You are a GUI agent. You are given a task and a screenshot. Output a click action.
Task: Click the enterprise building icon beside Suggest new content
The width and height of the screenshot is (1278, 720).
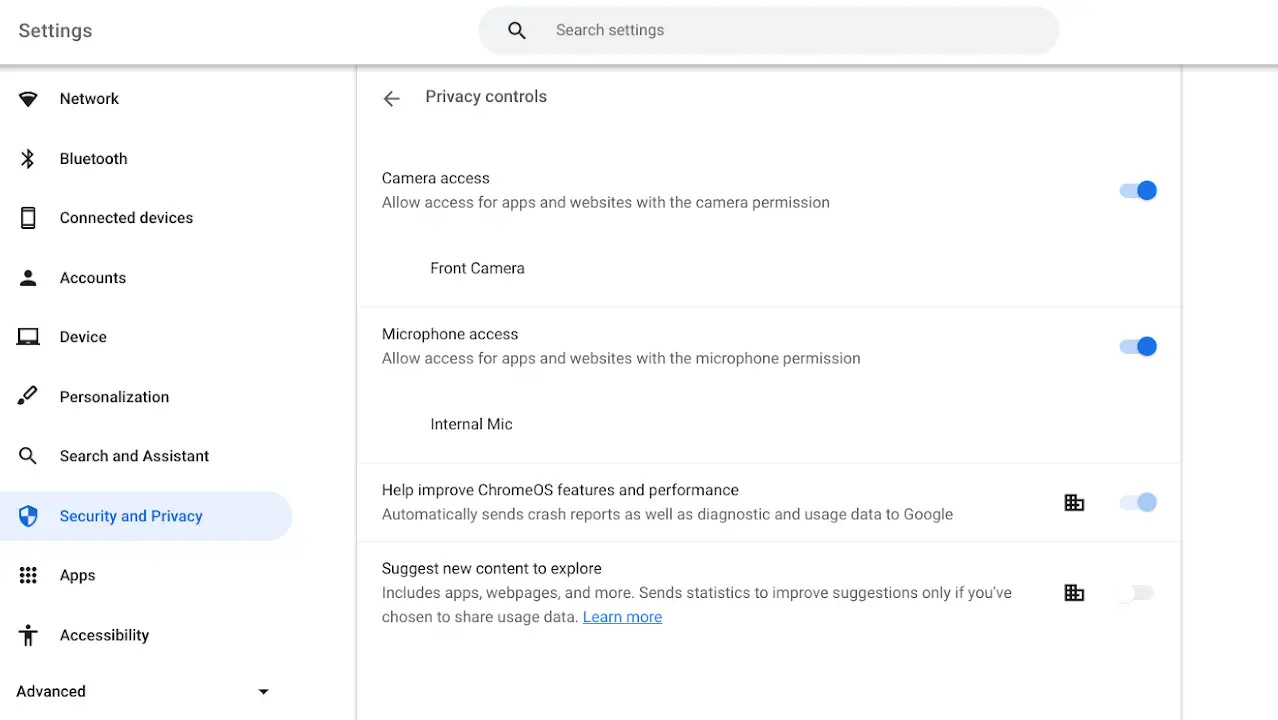coord(1074,593)
